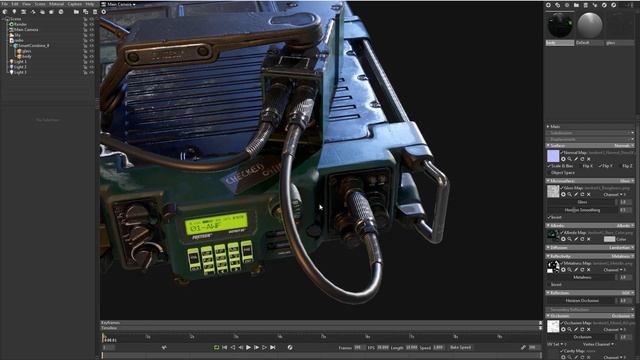Enable Flip Z checkbox
The width and height of the screenshot is (640, 360).
click(x=620, y=166)
